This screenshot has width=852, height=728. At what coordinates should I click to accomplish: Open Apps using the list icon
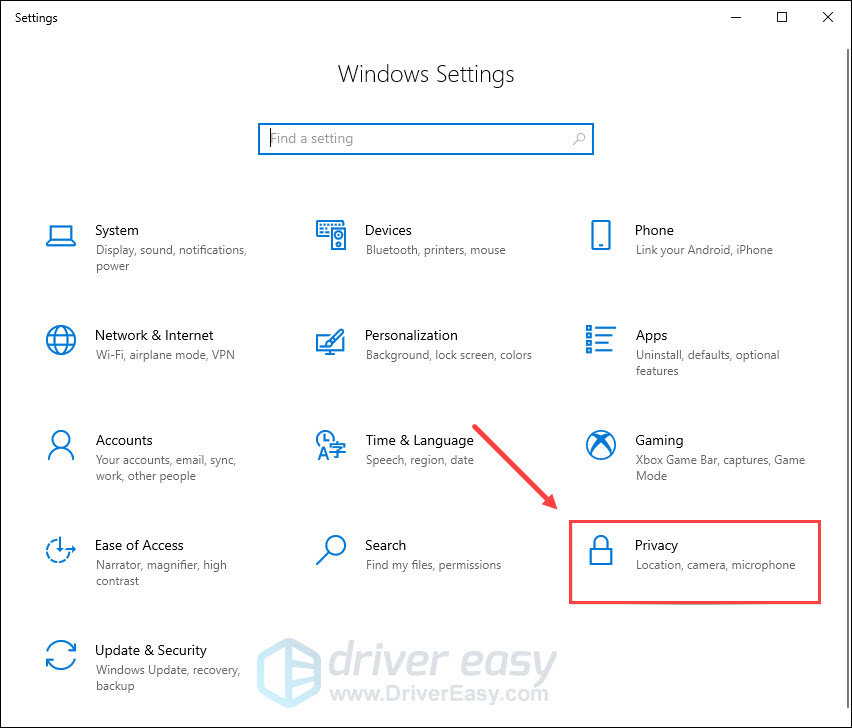pyautogui.click(x=600, y=340)
